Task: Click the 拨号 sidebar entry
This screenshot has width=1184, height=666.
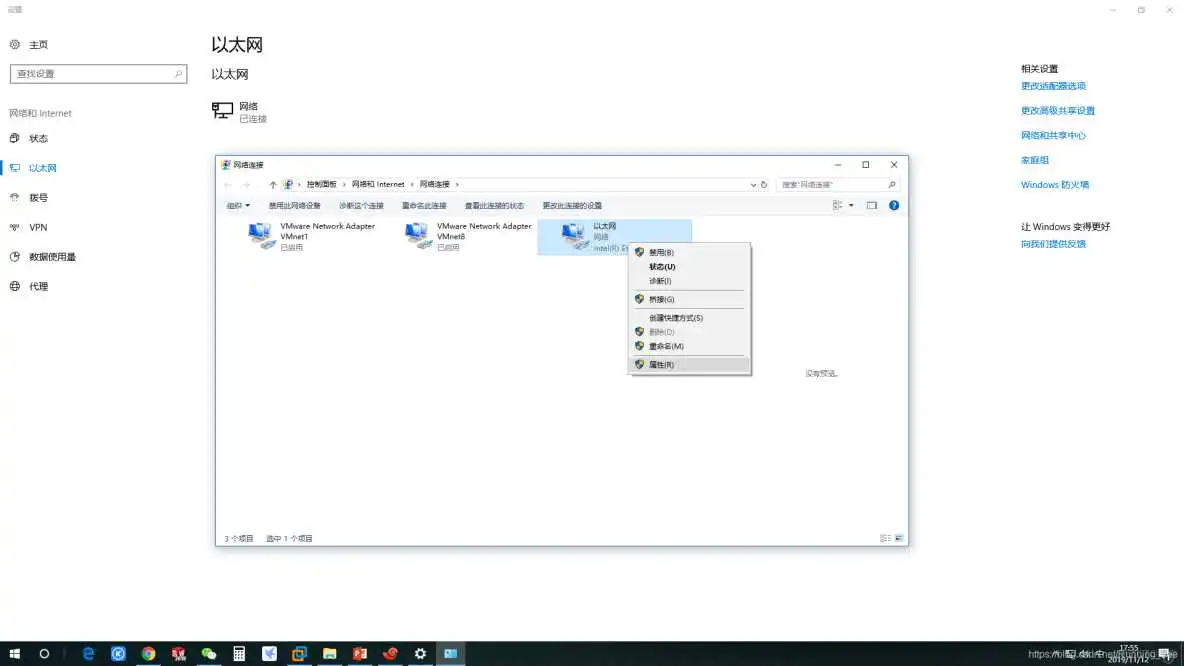Action: coord(35,197)
